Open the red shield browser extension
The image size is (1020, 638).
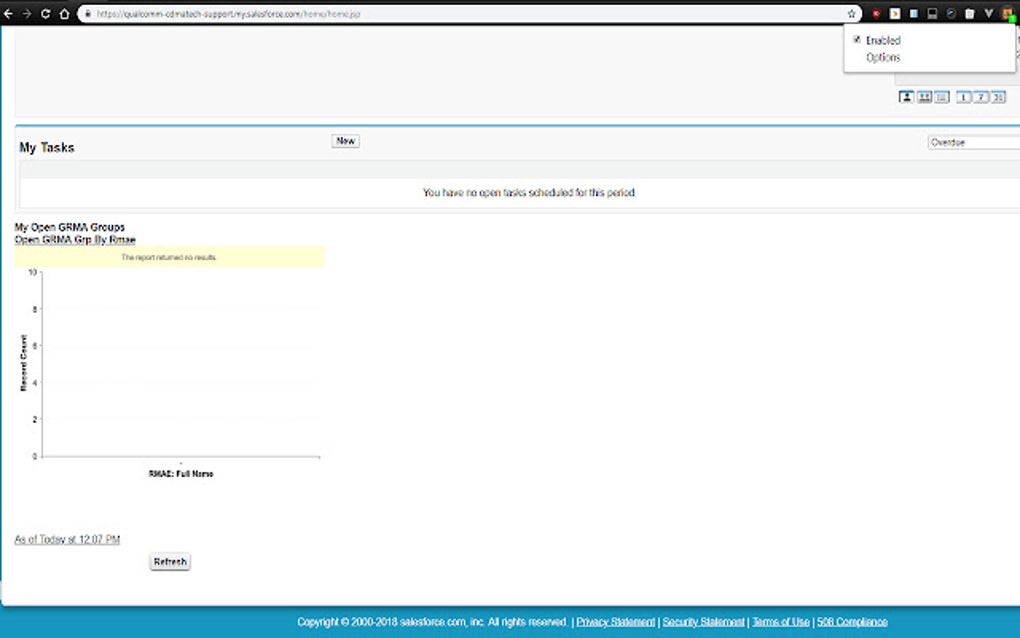(x=876, y=13)
